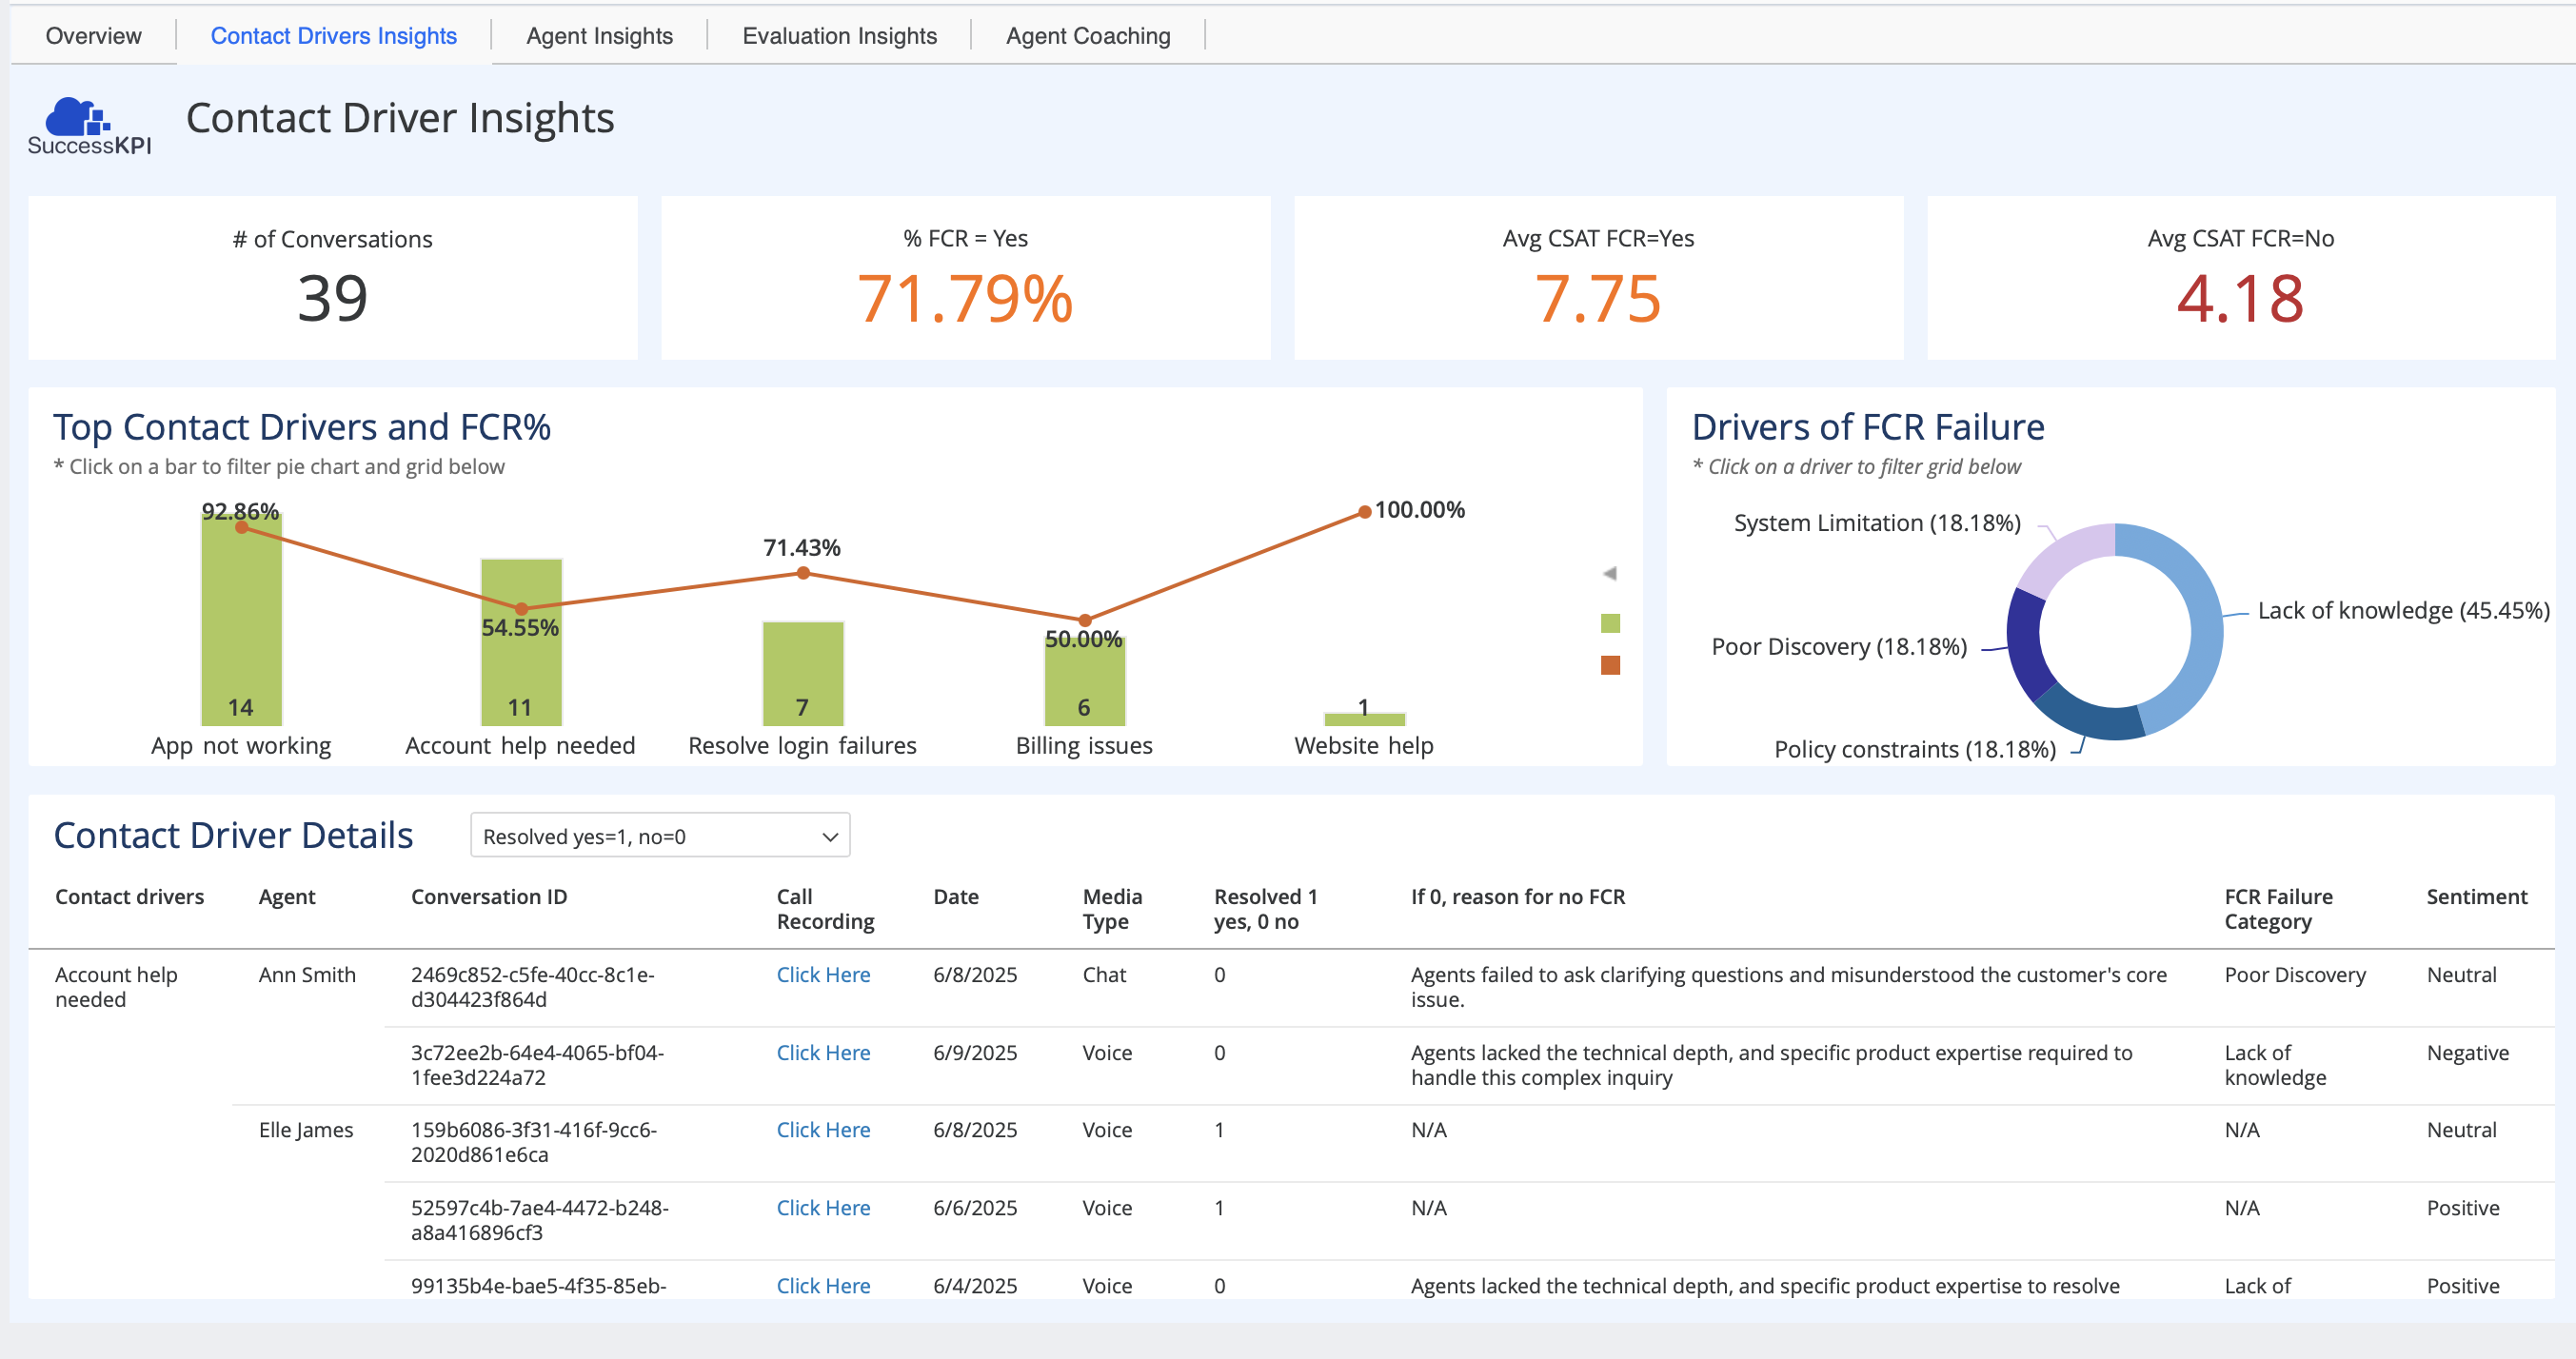Open the Agent Insights tab
The height and width of the screenshot is (1359, 2576).
point(599,36)
